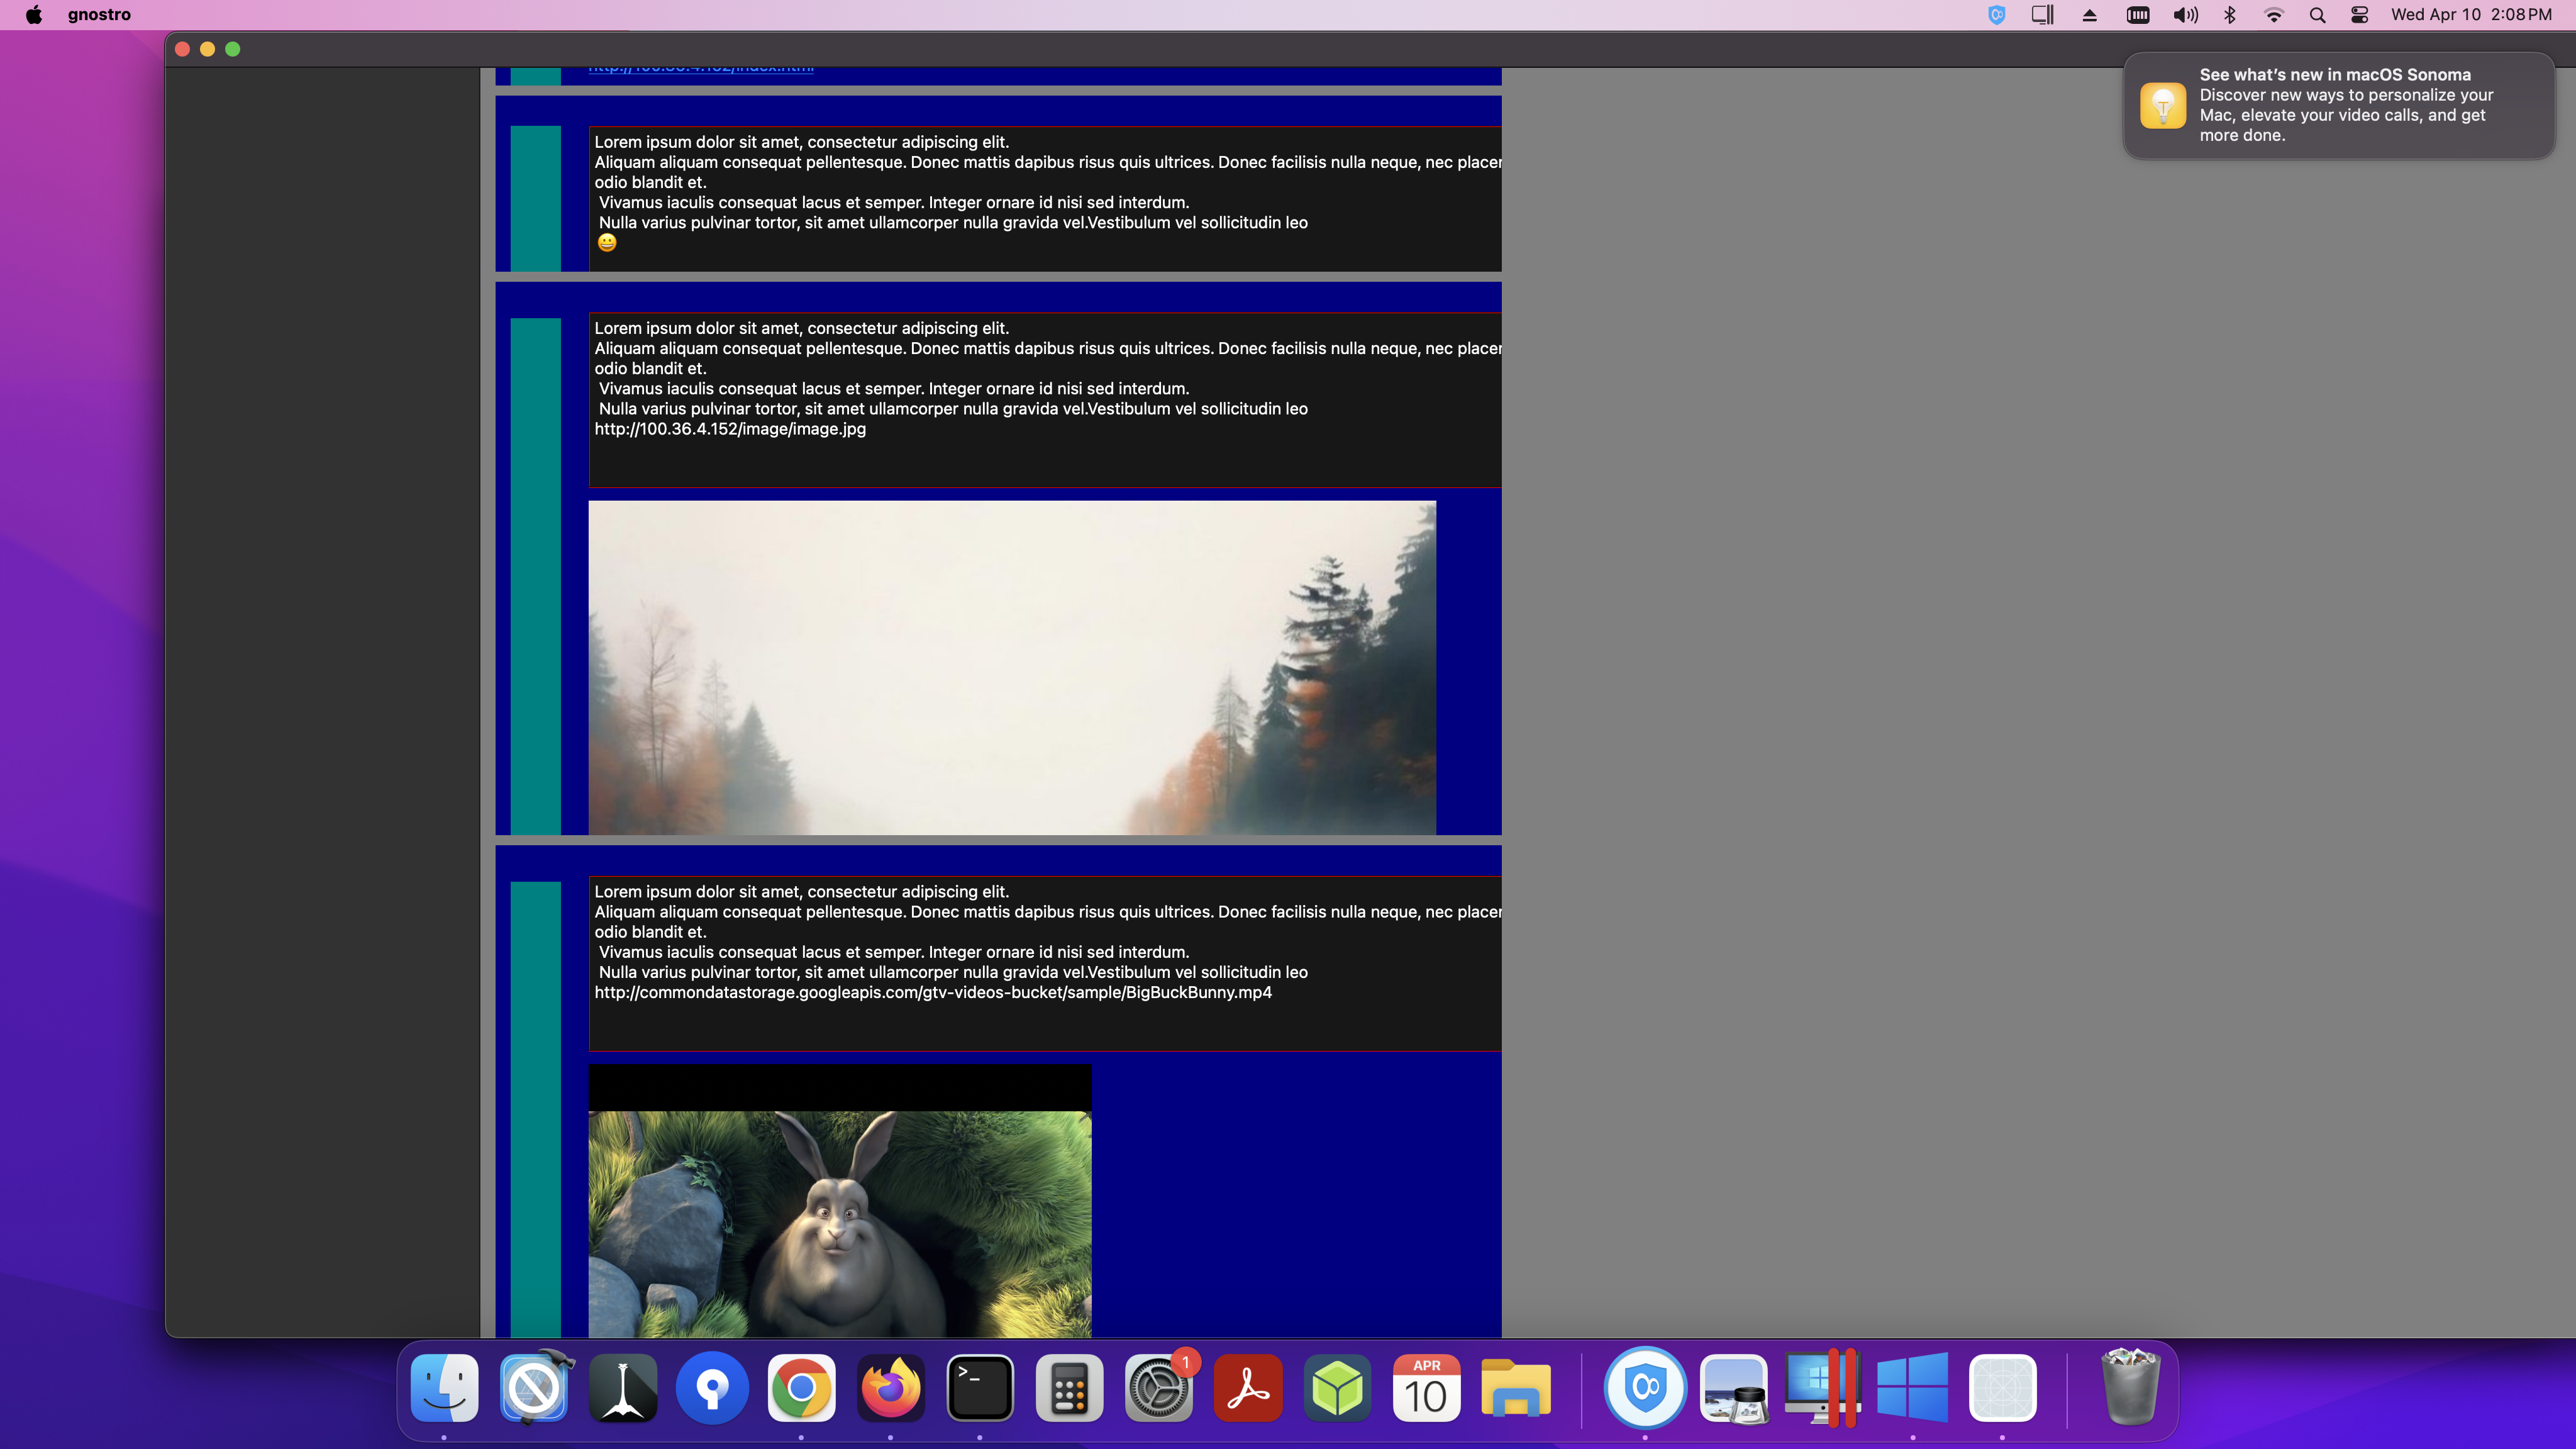Open the image.jpg URL in second post
This screenshot has width=2576, height=1449.
pos(730,429)
